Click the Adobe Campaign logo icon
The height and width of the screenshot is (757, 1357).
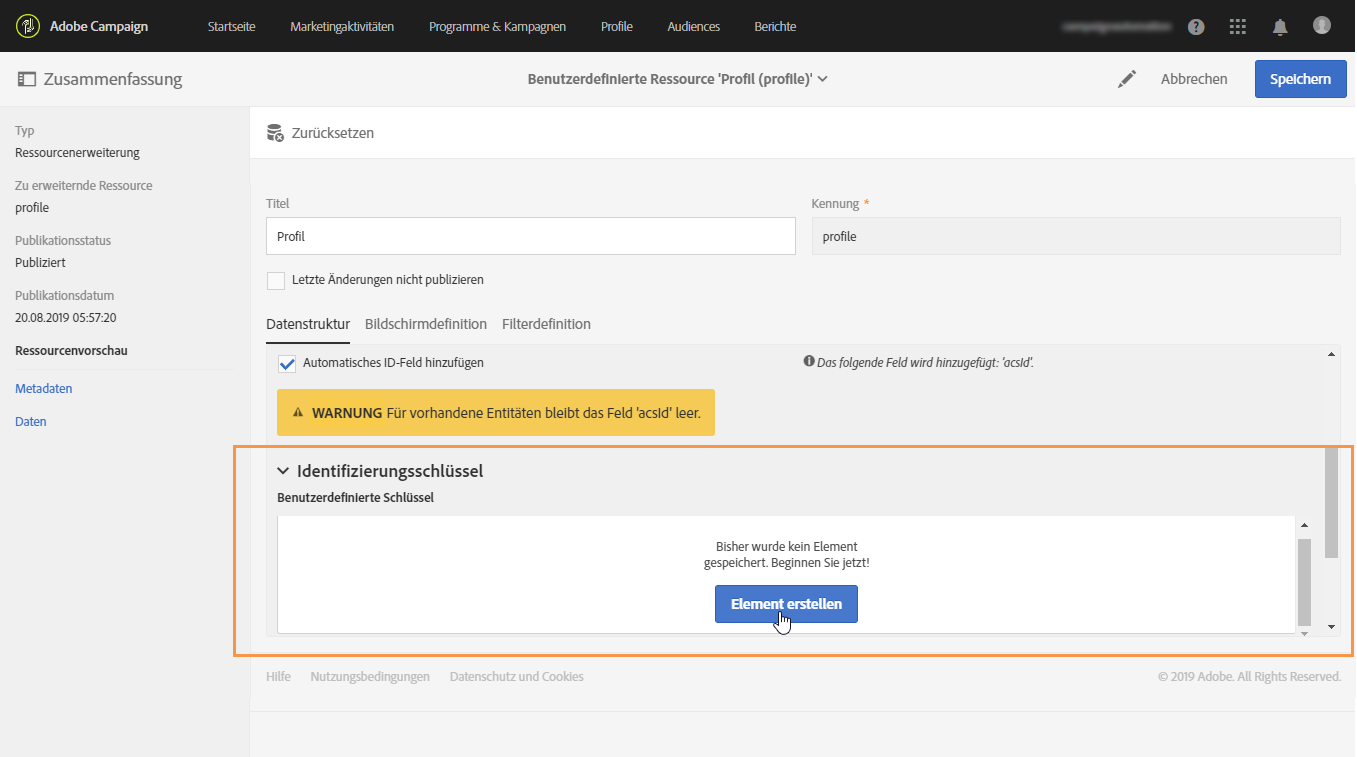tap(27, 26)
